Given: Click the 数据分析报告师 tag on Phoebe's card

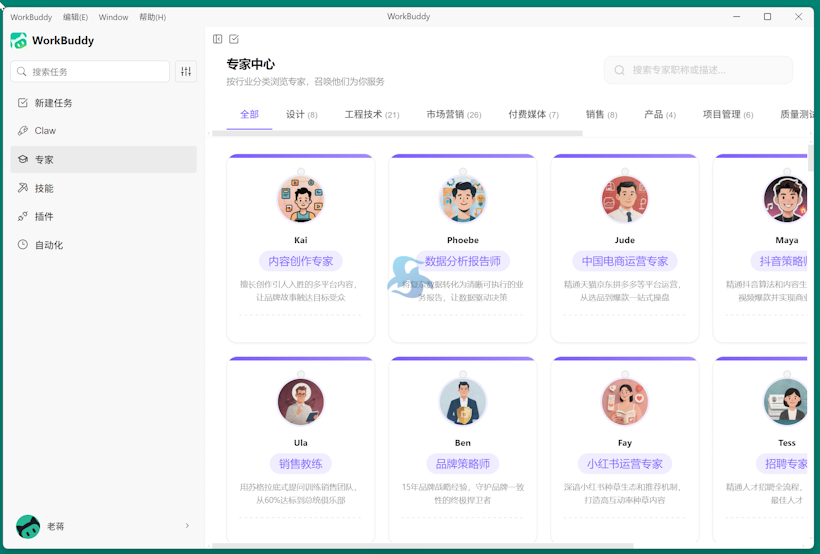Looking at the screenshot, I should (x=463, y=261).
